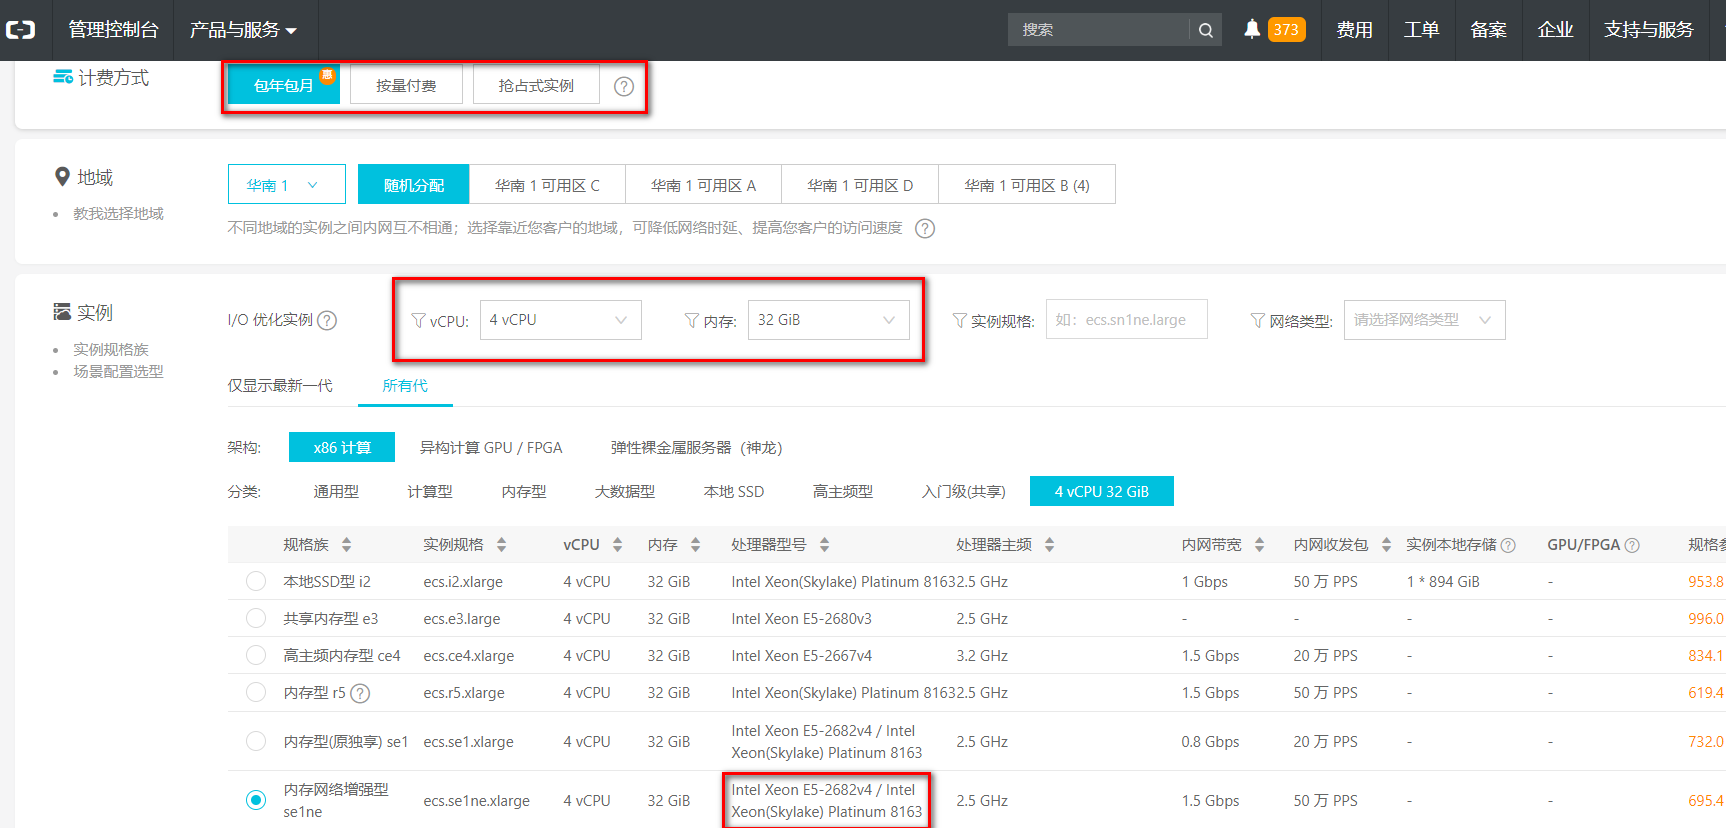Click help icon in GPU/FPGA header
The width and height of the screenshot is (1726, 828).
[1632, 545]
